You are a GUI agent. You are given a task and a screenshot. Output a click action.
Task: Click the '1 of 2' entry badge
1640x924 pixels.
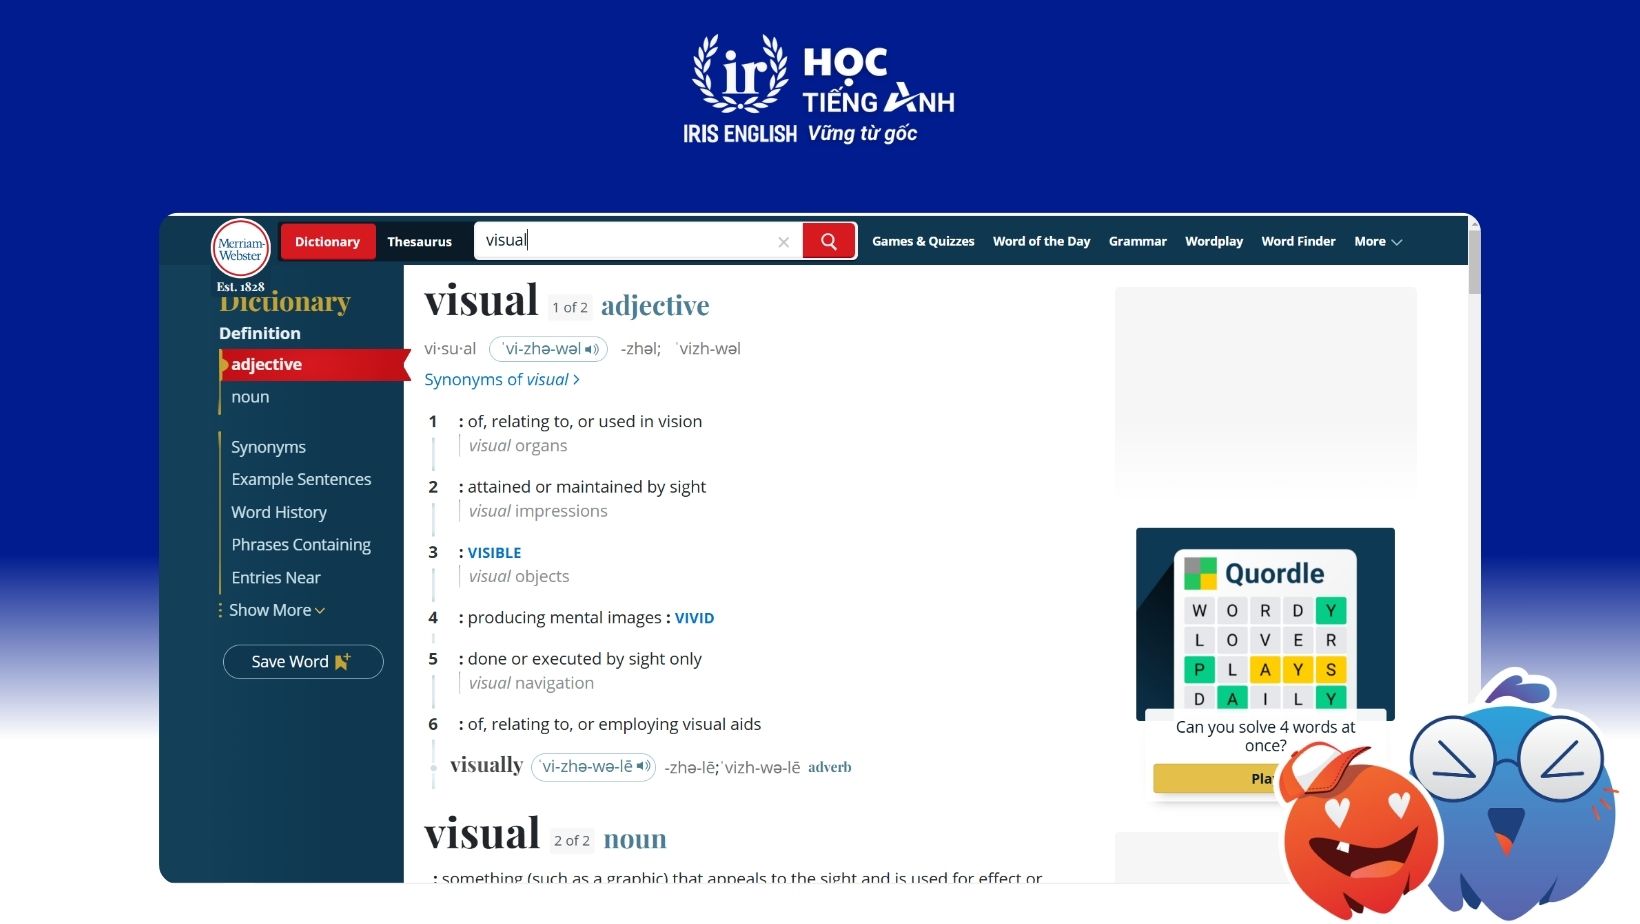[570, 308]
